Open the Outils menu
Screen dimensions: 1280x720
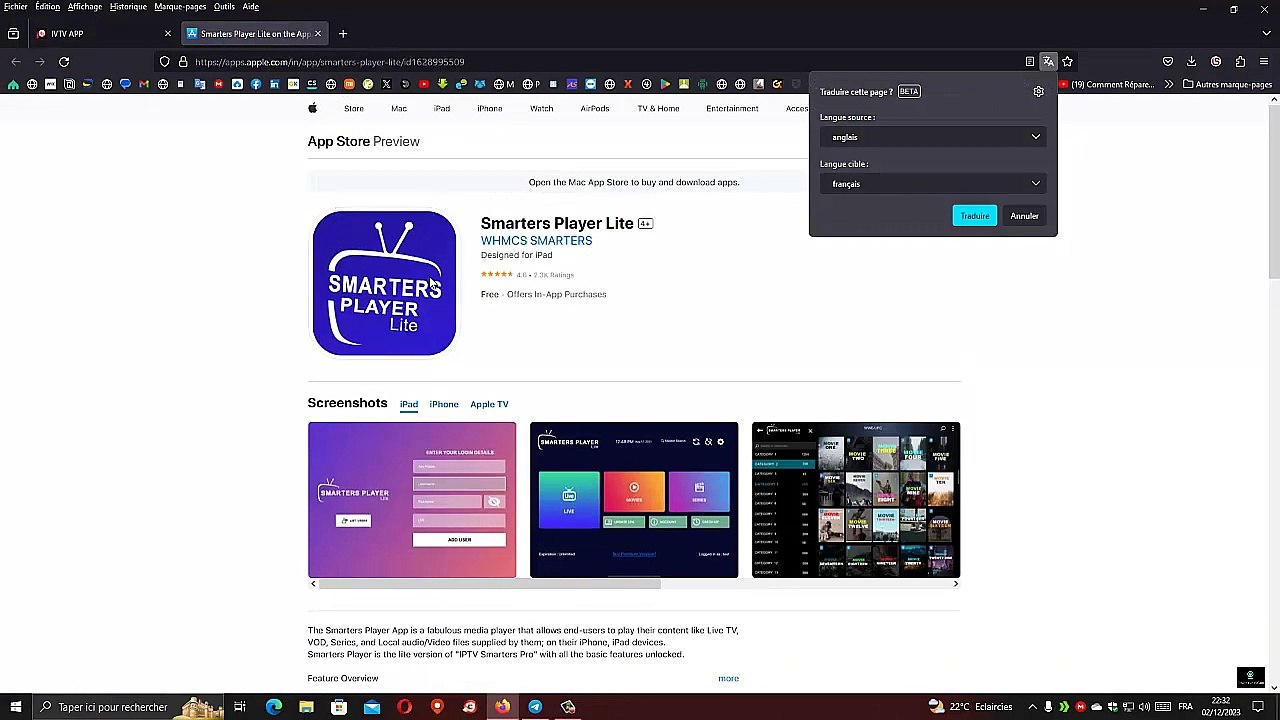click(224, 7)
